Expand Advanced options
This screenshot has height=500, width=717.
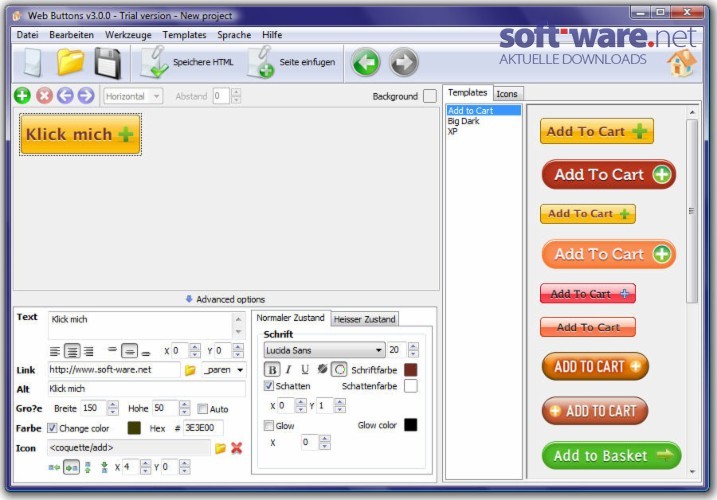pyautogui.click(x=225, y=299)
